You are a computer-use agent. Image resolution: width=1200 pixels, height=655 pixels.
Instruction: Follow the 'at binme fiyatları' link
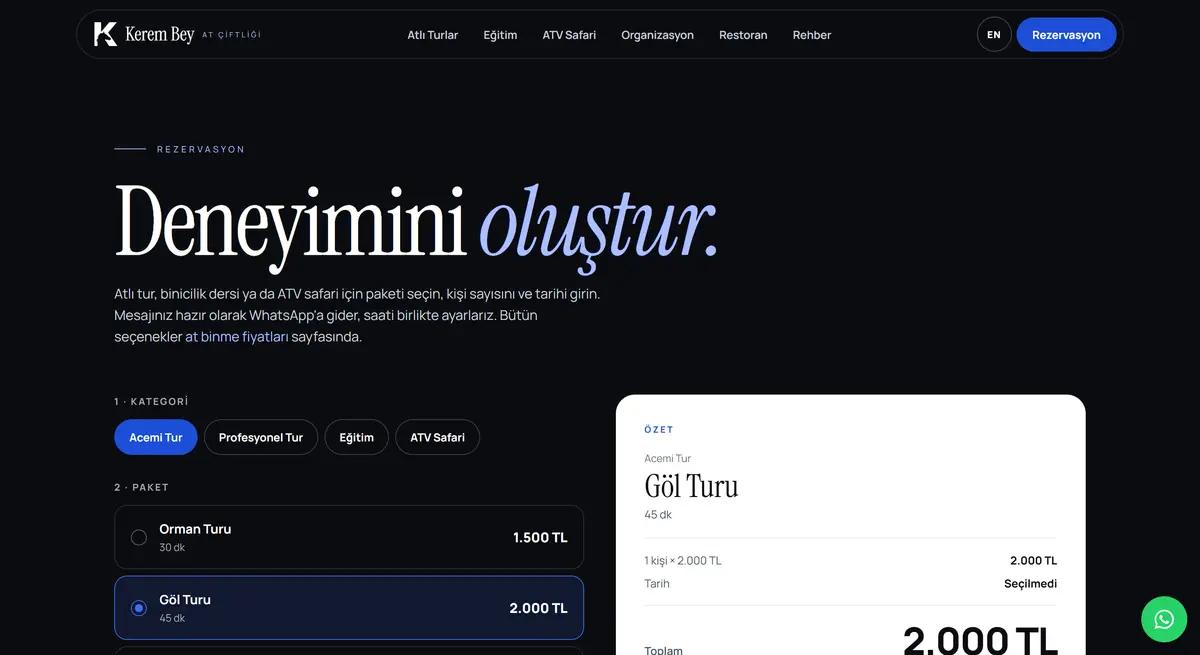pyautogui.click(x=237, y=337)
